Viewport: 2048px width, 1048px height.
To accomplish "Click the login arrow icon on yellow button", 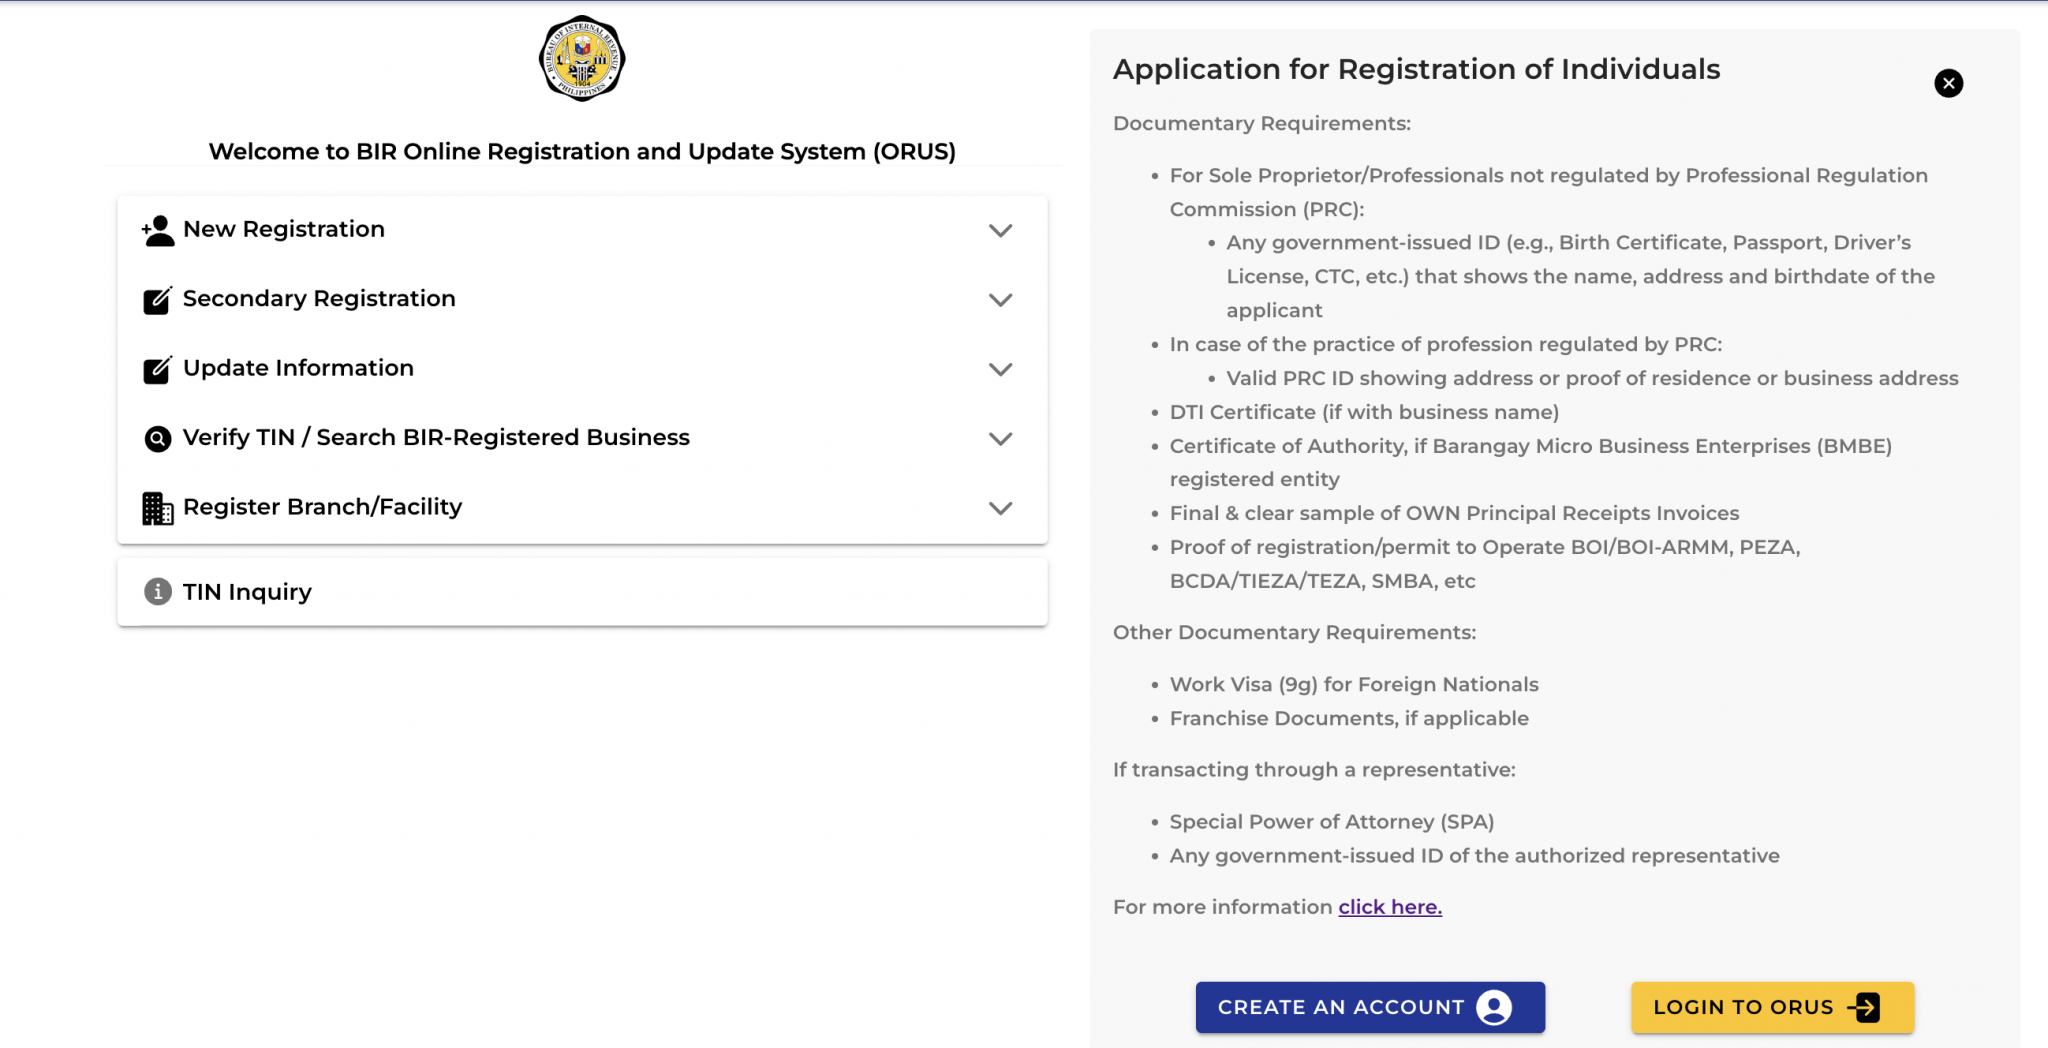I will click(x=1866, y=1007).
